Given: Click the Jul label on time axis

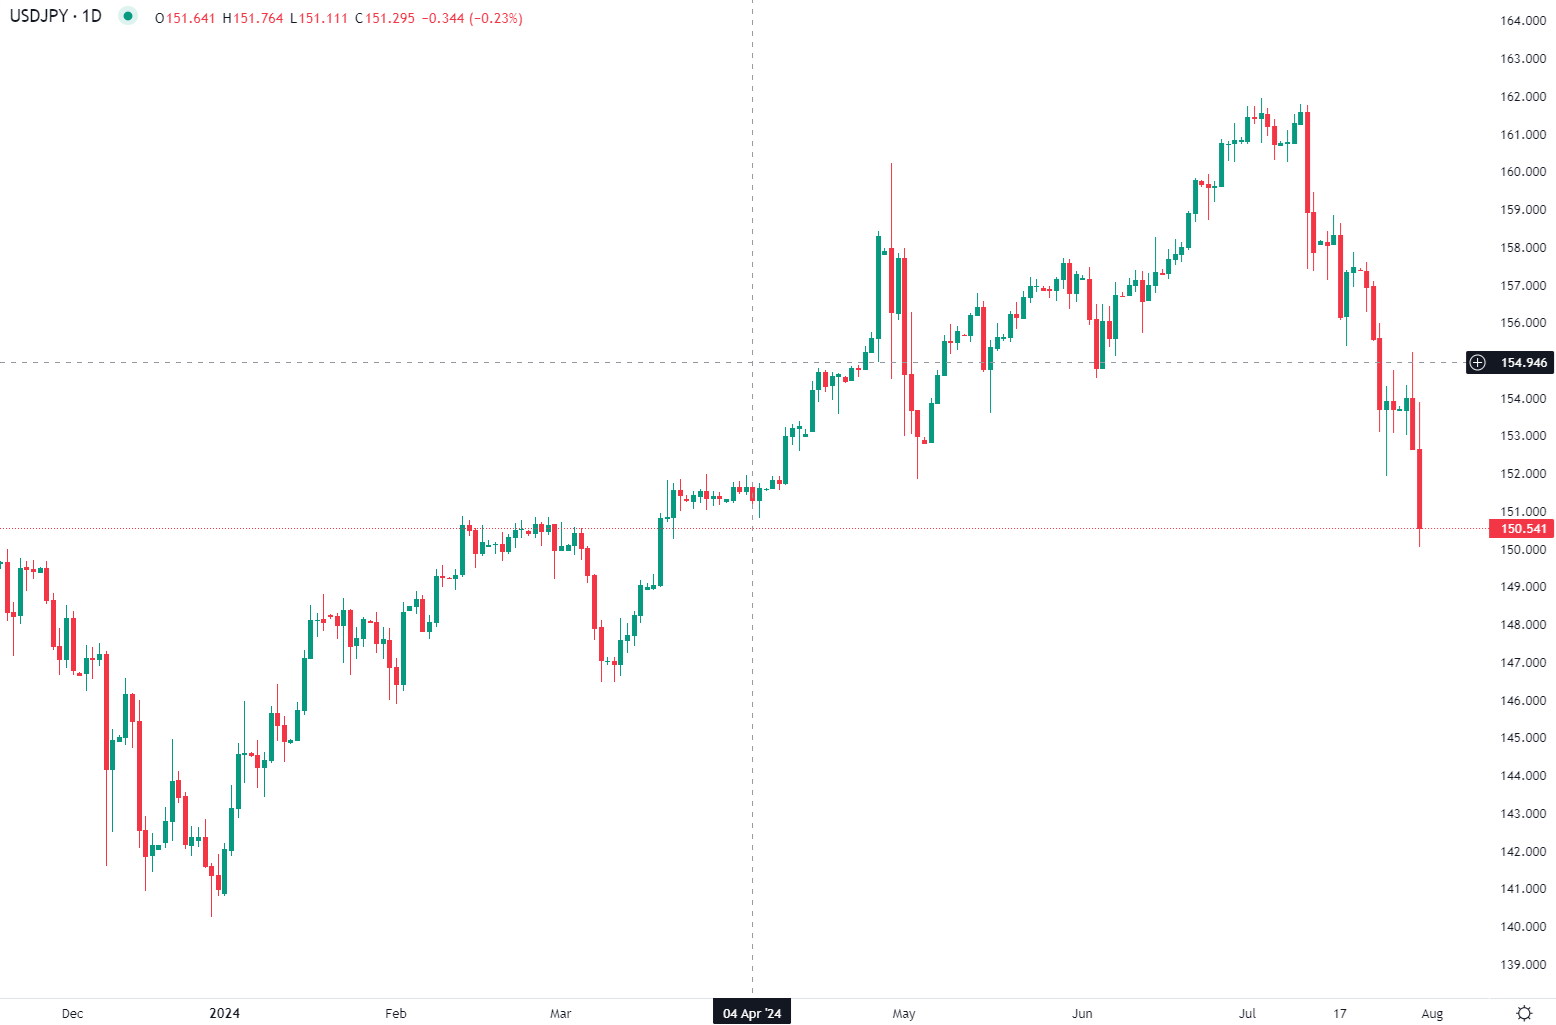Looking at the screenshot, I should pyautogui.click(x=1247, y=1013).
